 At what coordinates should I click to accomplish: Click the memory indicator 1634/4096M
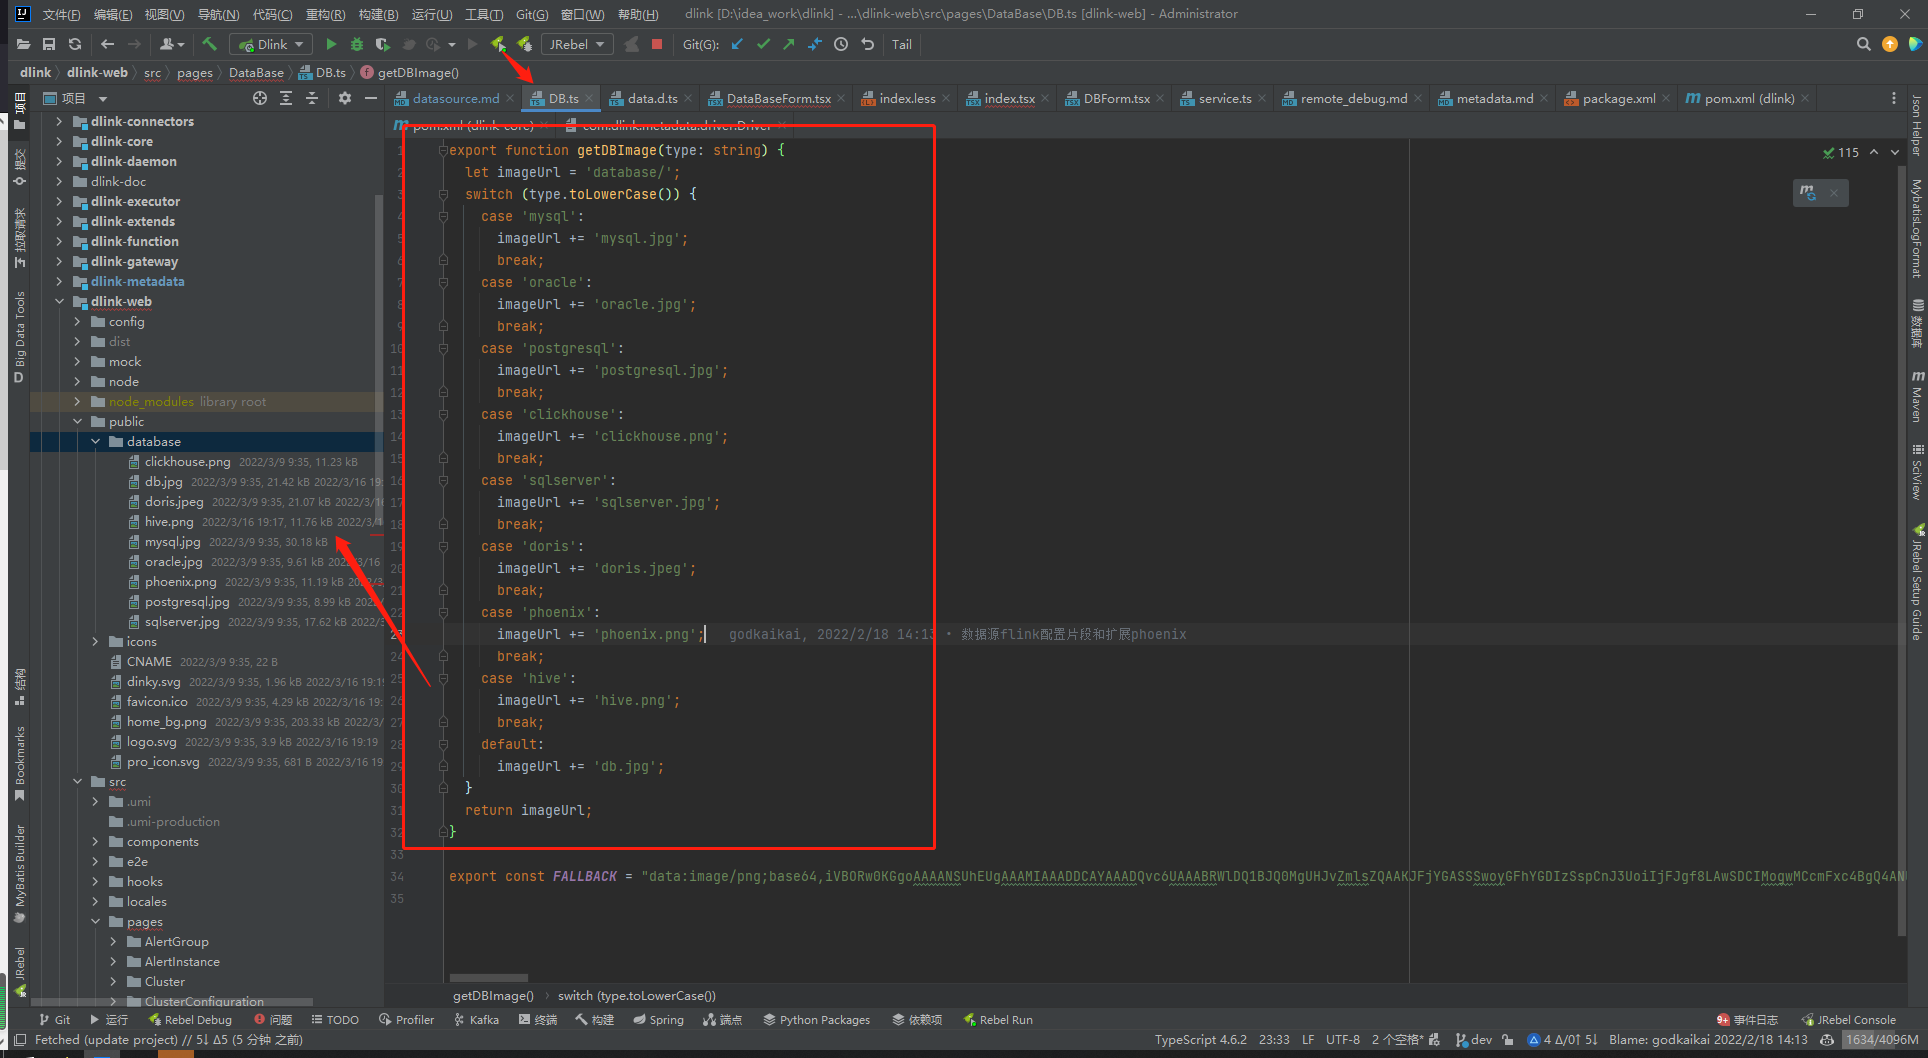(1882, 1040)
